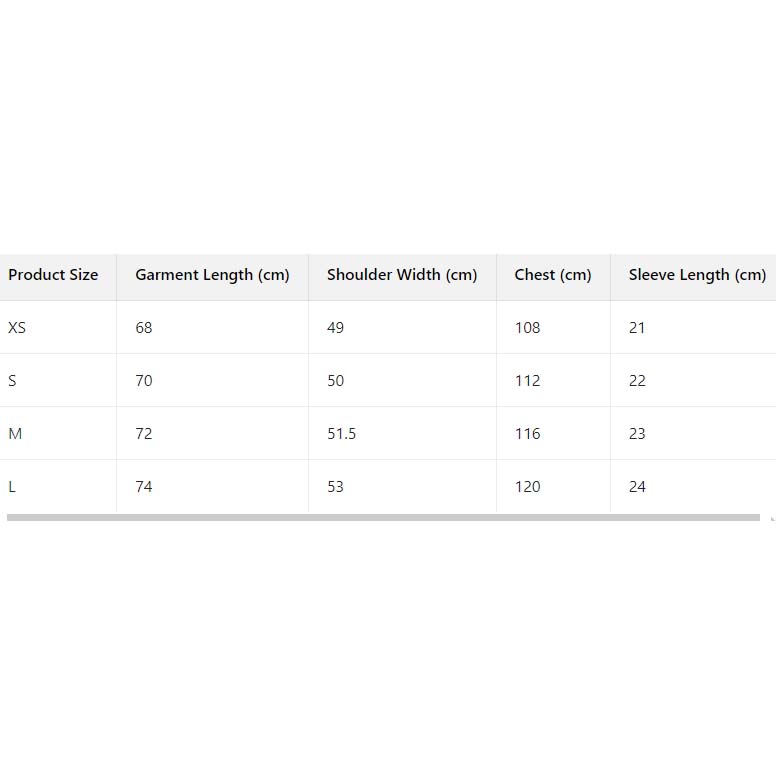Click garment length value 68

tap(144, 328)
